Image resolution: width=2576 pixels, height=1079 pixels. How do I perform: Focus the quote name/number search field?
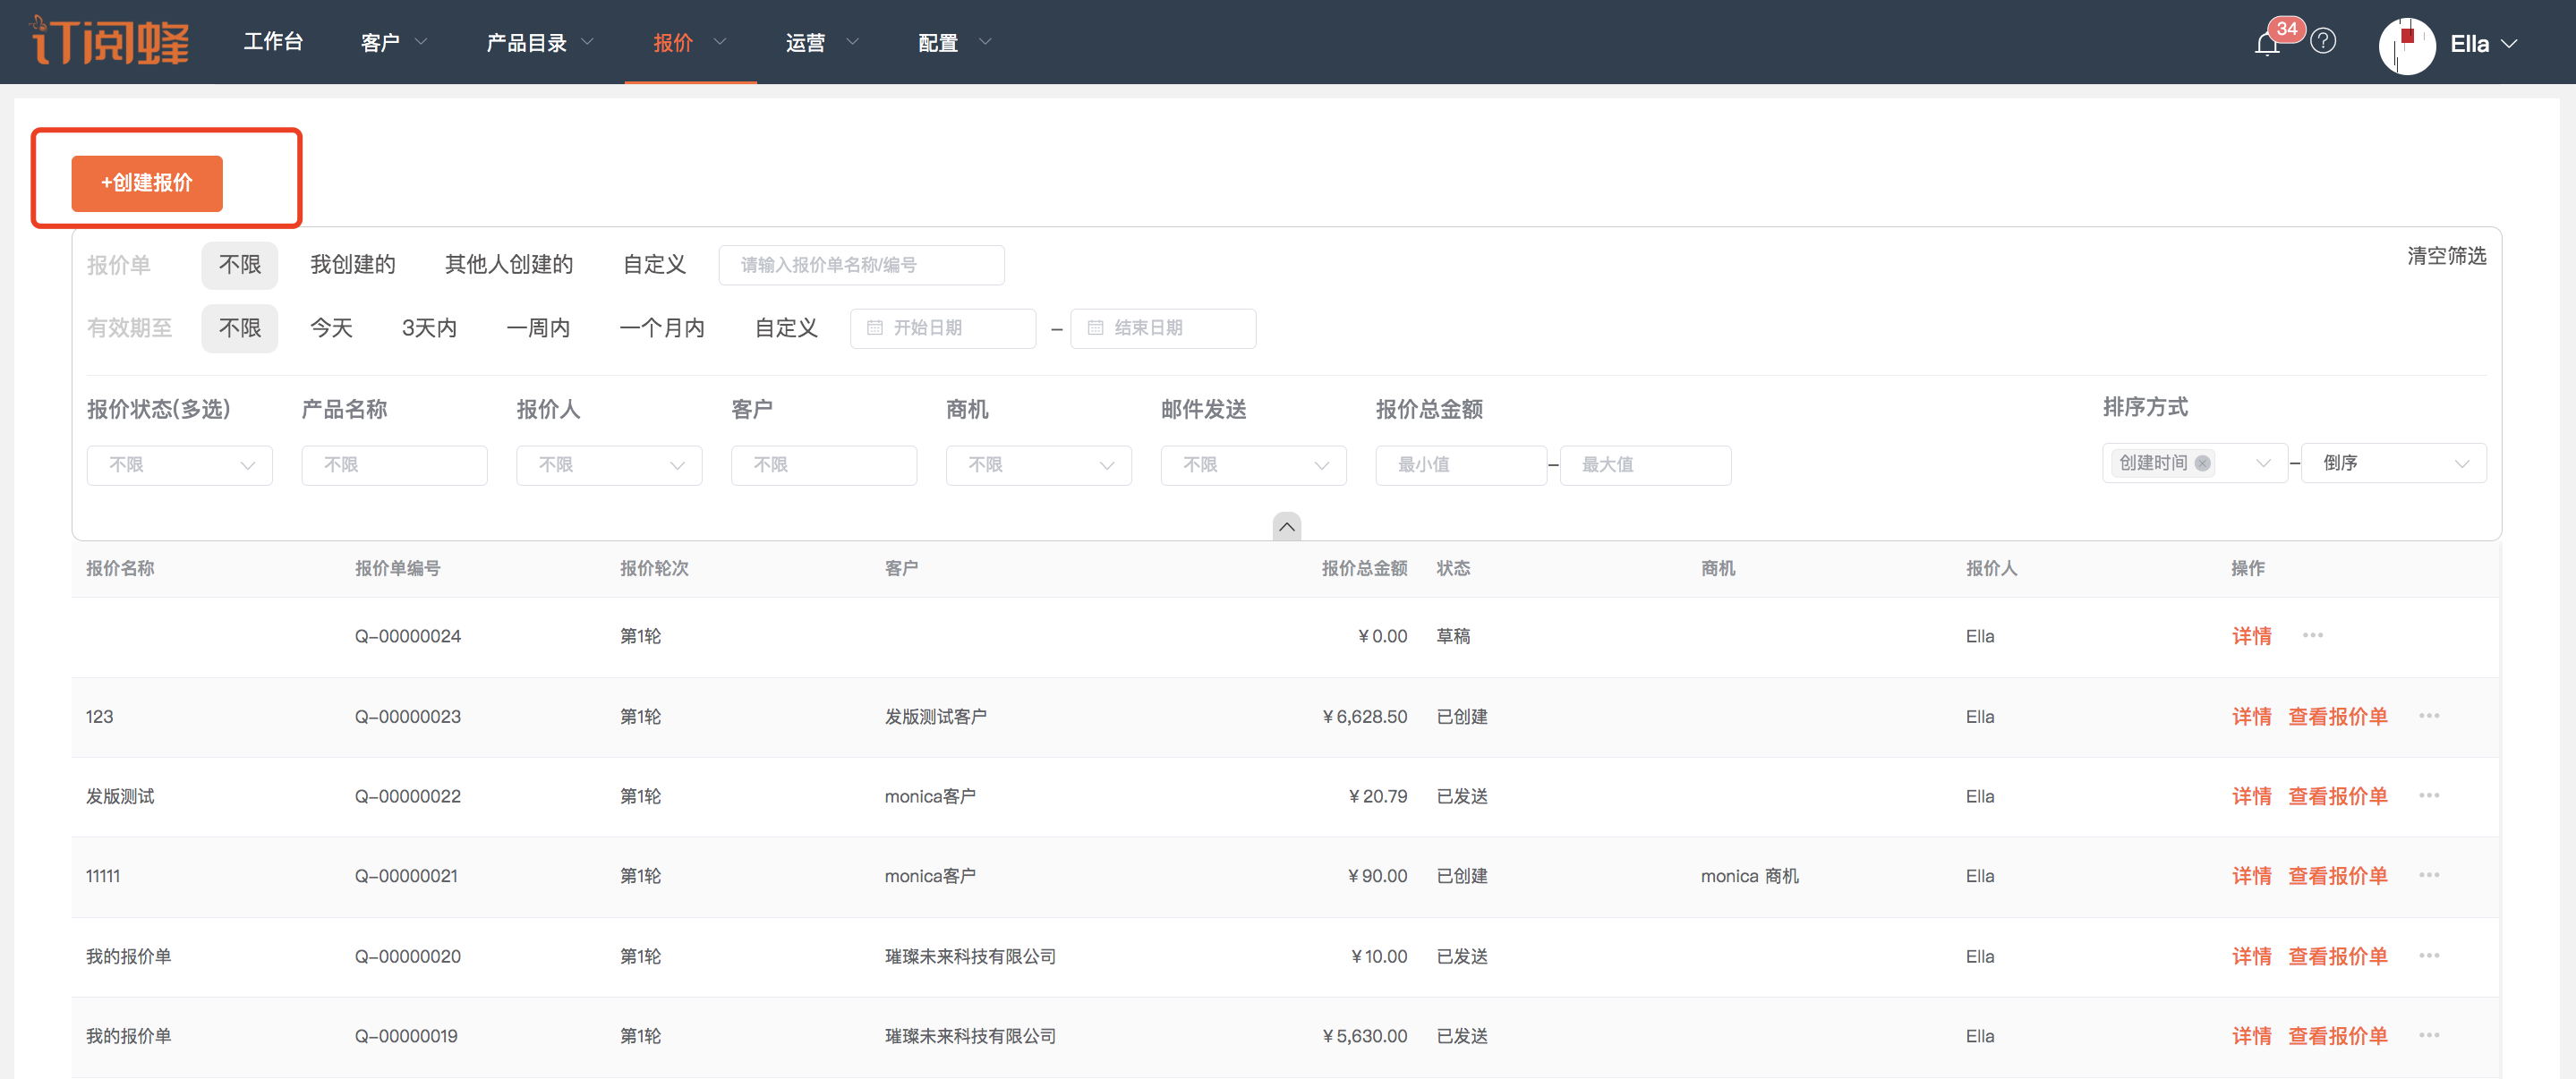click(x=860, y=265)
